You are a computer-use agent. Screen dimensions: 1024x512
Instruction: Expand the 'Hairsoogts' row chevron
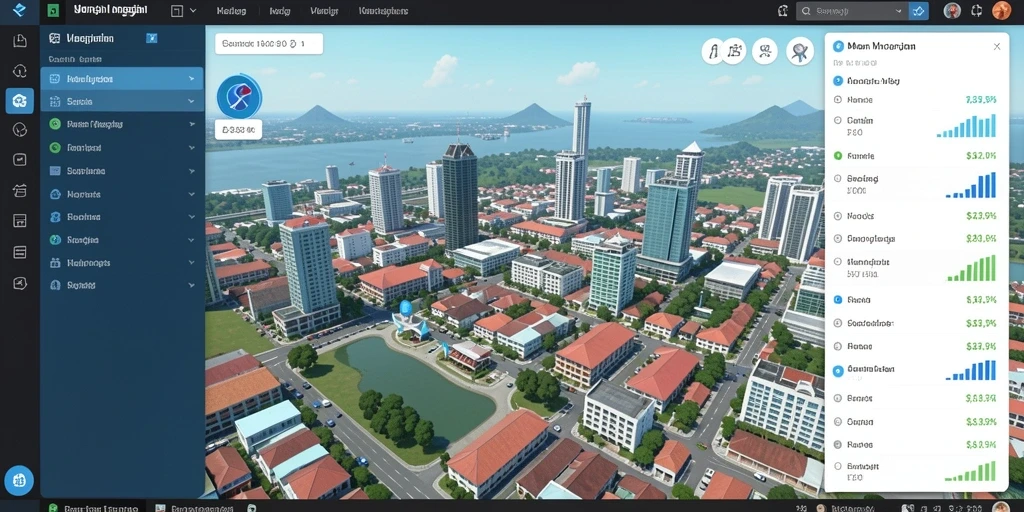pos(191,263)
